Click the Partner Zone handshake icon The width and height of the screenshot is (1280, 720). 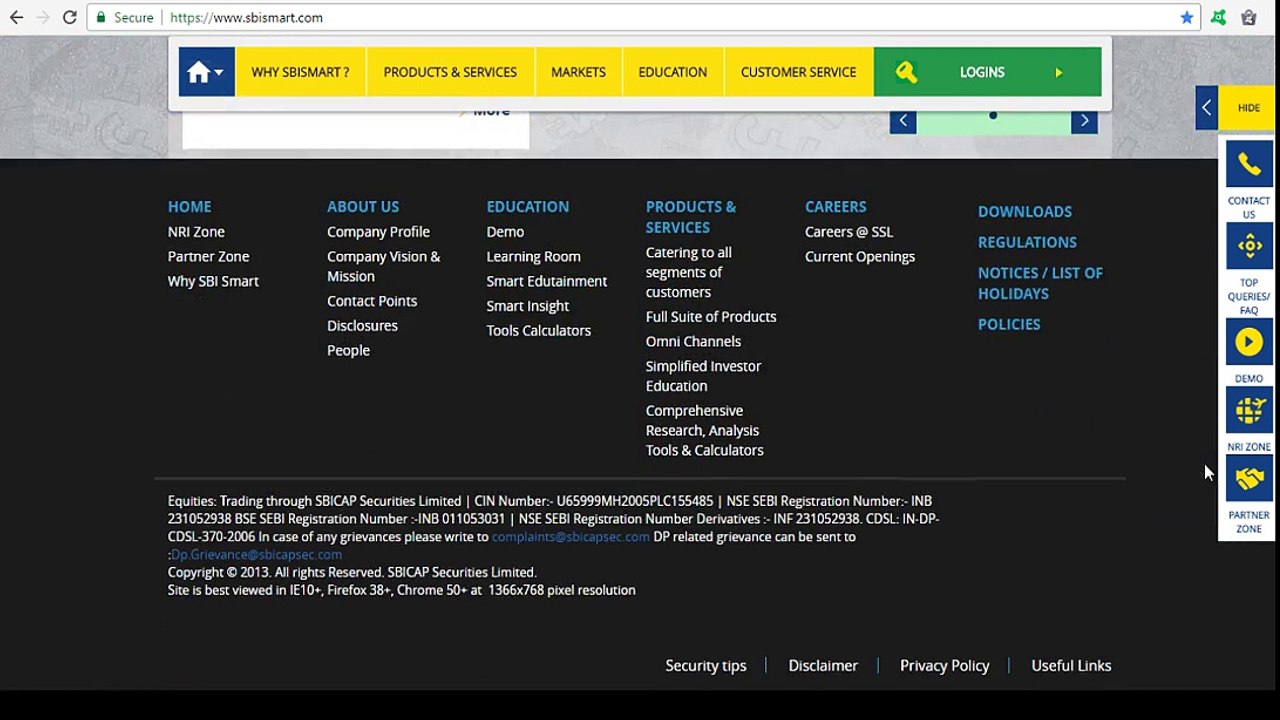tap(1249, 479)
